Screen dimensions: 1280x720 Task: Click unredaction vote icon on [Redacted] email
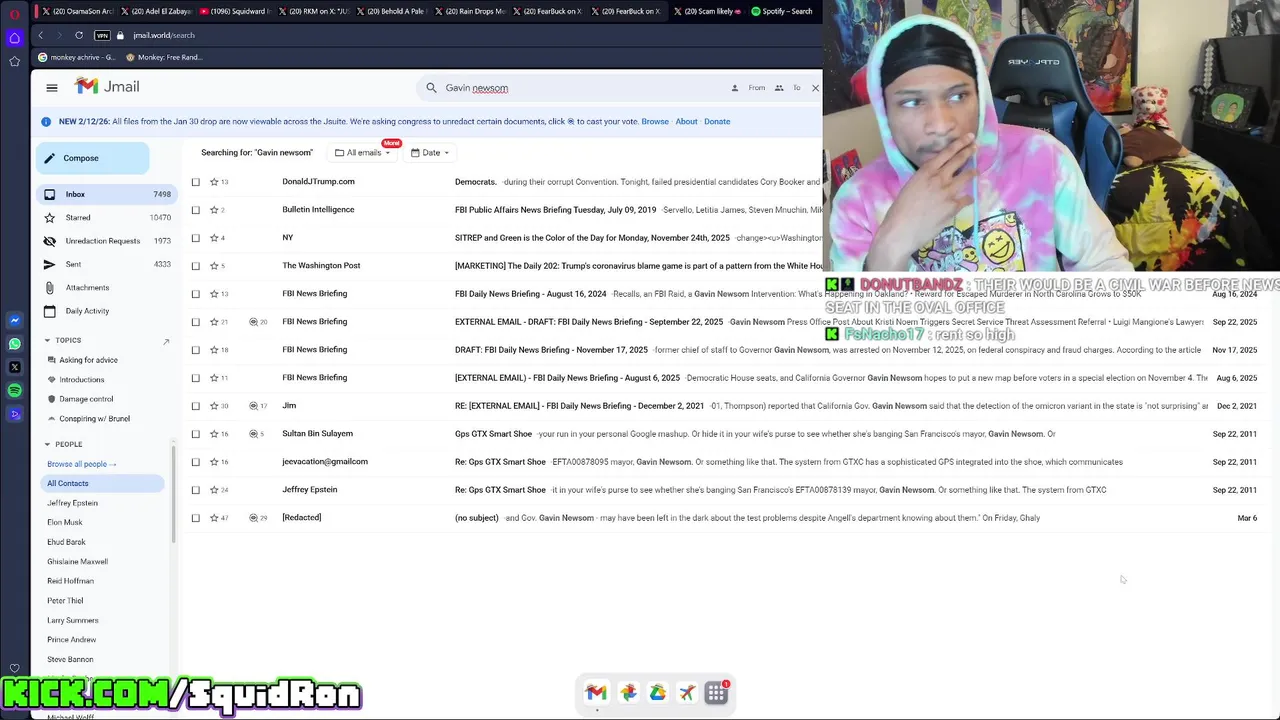(253, 518)
